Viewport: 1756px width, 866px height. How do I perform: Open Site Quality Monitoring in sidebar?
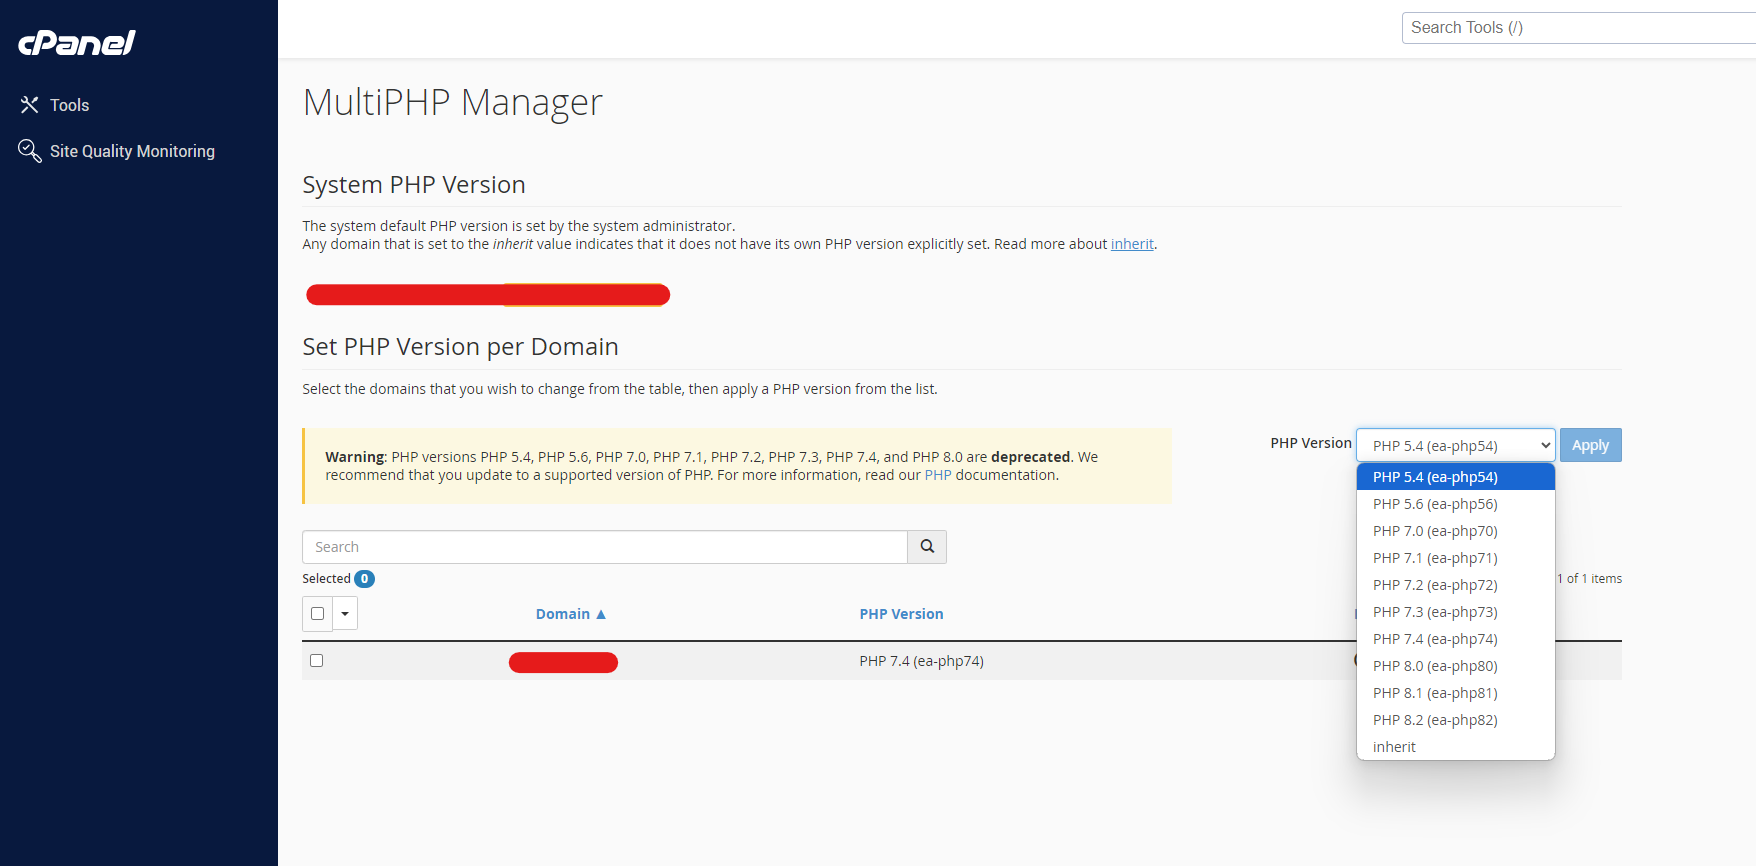[132, 151]
